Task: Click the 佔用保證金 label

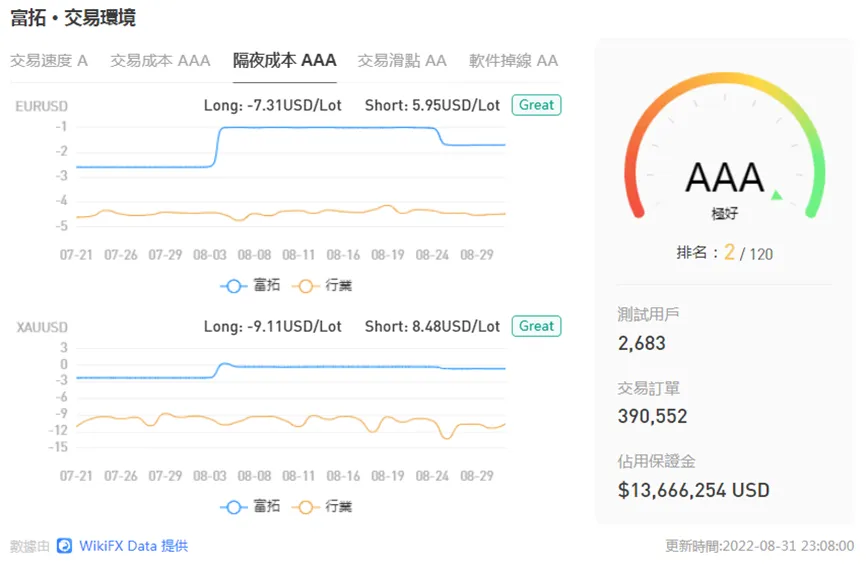Action: tap(656, 461)
